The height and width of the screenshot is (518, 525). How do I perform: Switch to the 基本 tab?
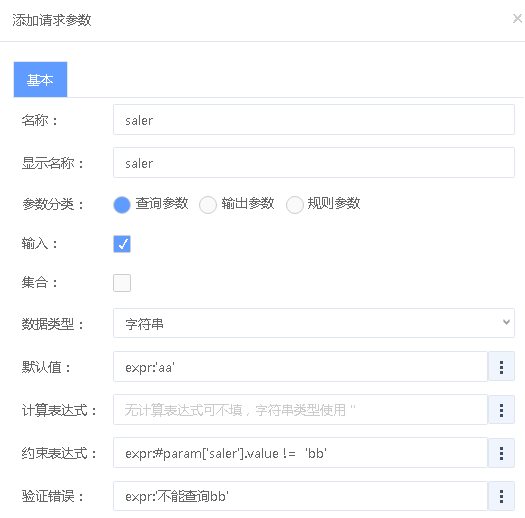pos(41,79)
